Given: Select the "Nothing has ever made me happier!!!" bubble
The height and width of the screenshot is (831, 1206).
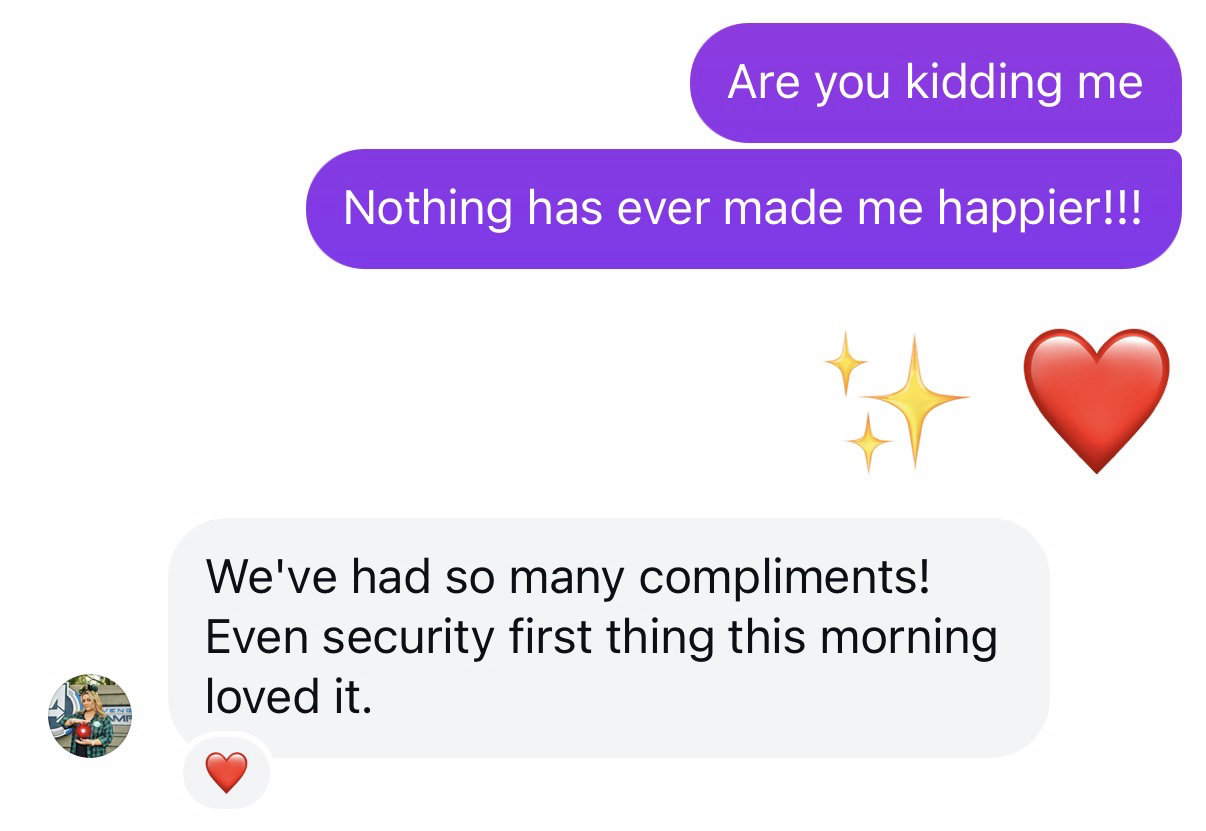Looking at the screenshot, I should (x=742, y=208).
